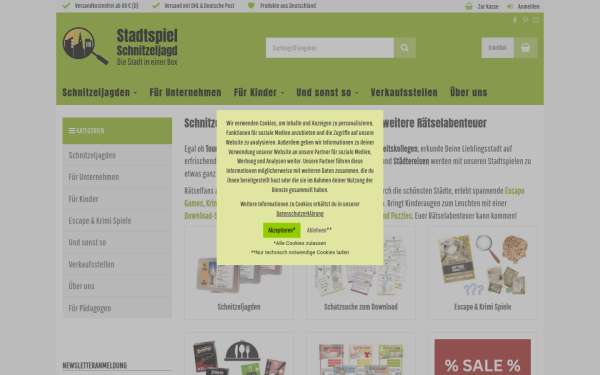The width and height of the screenshot is (600, 375).
Task: Click the search magnifier button
Action: pyautogui.click(x=404, y=48)
